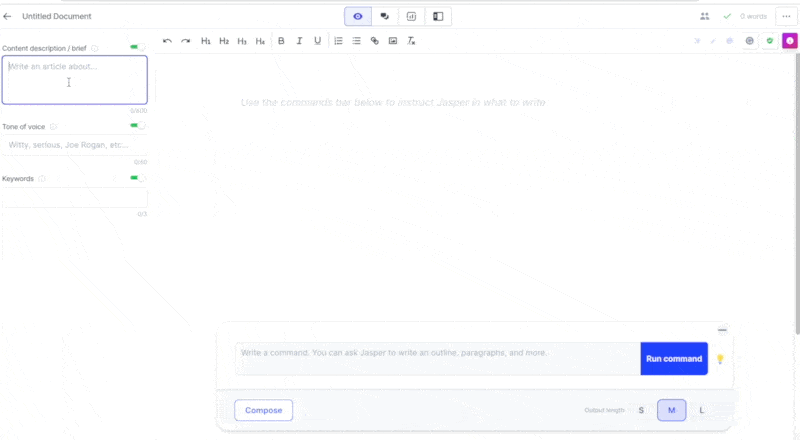Redo the last edit
Screen dimensions: 800x440
click(186, 41)
